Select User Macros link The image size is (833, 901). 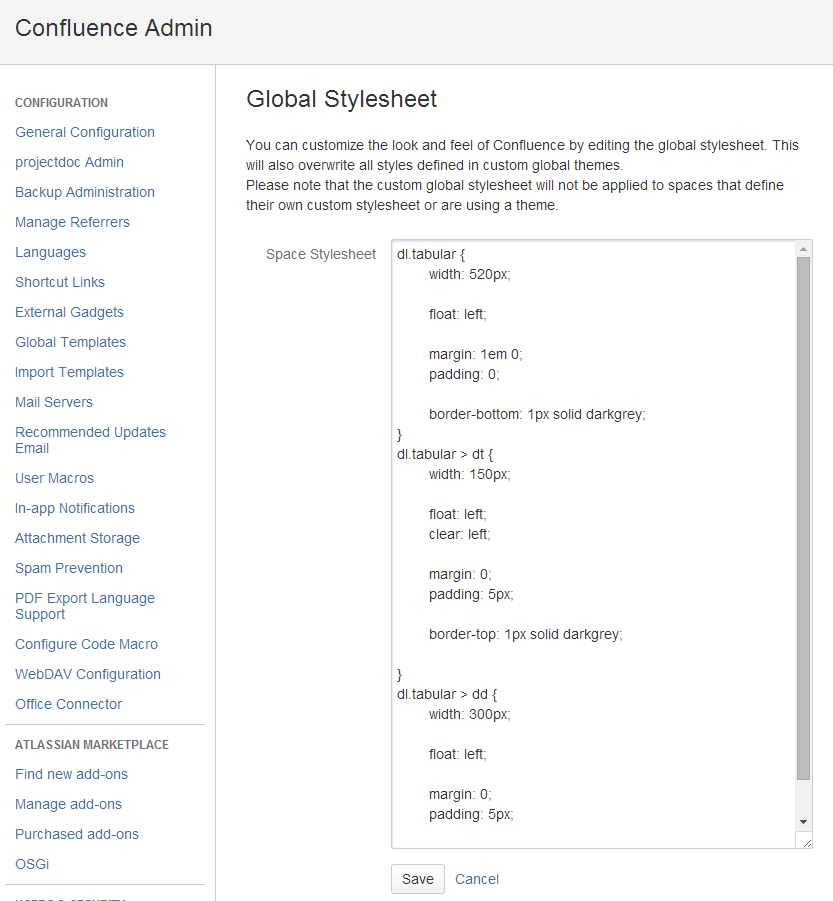coord(54,478)
